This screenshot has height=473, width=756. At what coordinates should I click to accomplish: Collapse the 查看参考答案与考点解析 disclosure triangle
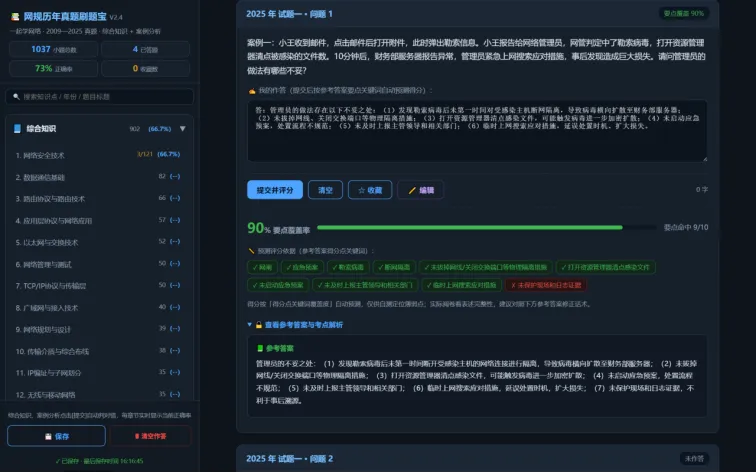[249, 324]
